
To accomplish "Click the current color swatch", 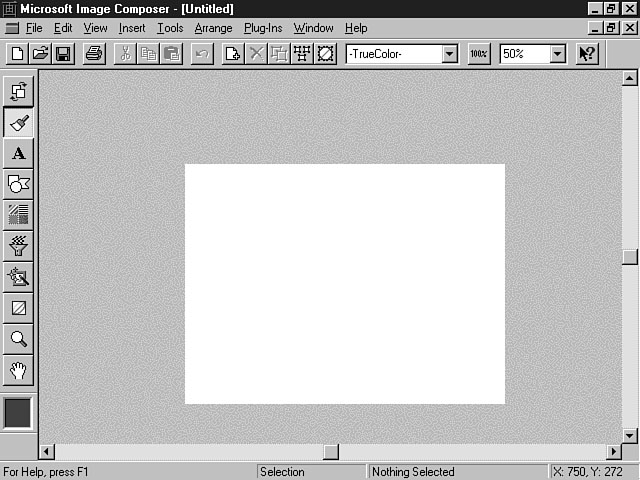I will click(x=18, y=413).
